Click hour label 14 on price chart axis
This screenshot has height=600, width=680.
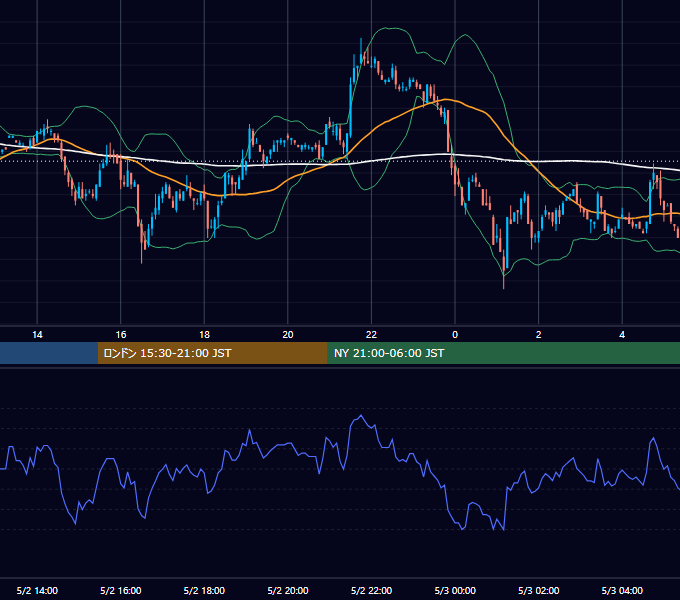37,335
